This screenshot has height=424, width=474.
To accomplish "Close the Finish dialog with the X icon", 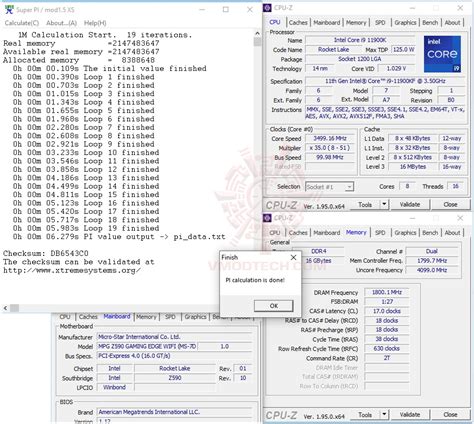I will (293, 257).
